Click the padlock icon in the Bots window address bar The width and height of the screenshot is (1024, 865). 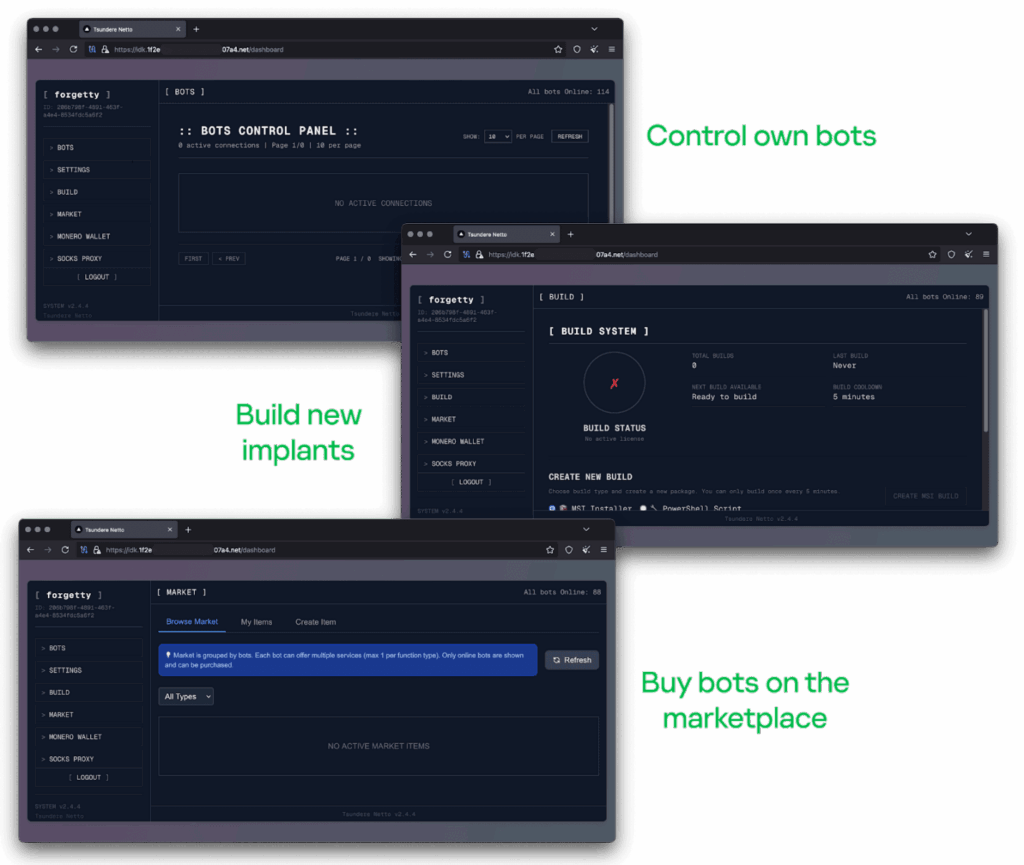(x=103, y=49)
